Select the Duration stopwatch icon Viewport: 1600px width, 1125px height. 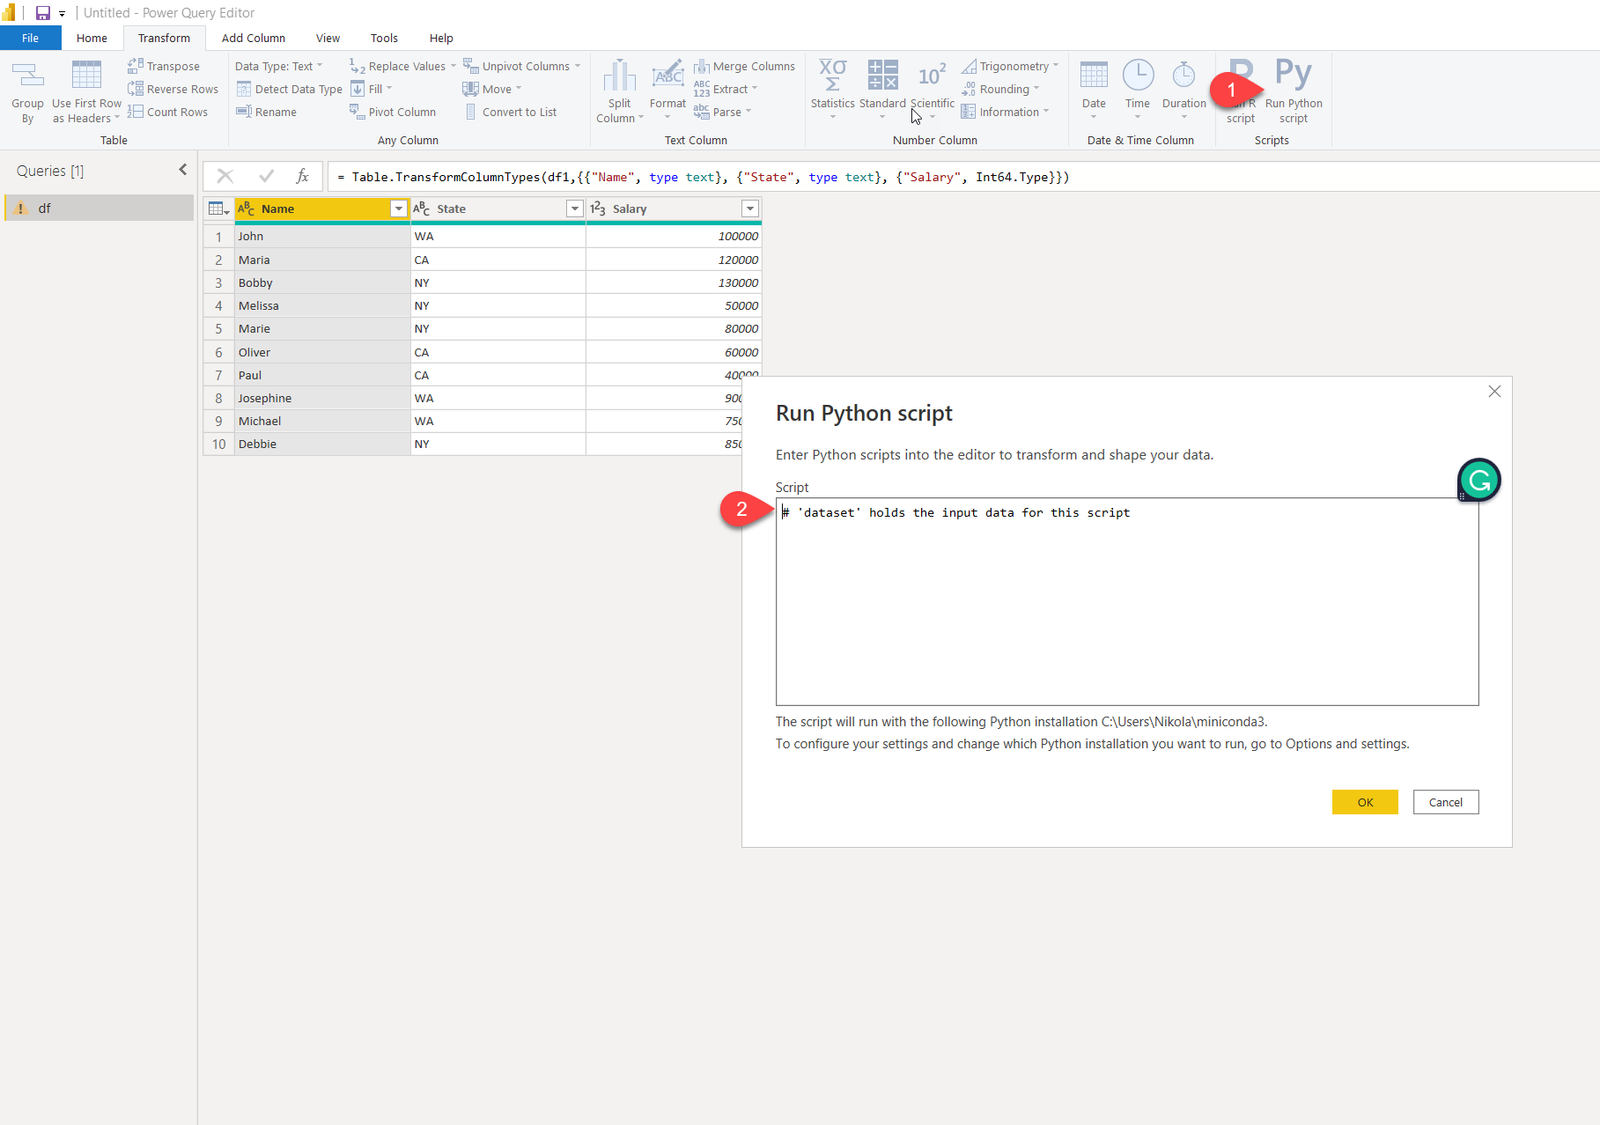(1184, 75)
